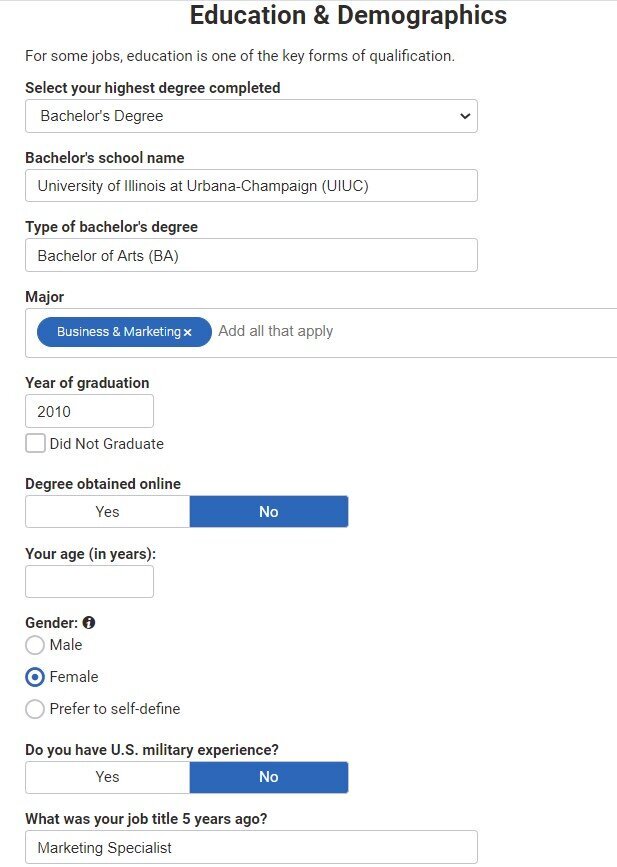Choose No for U.S. military experience
Screen dimensions: 617x867
click(x=269, y=777)
